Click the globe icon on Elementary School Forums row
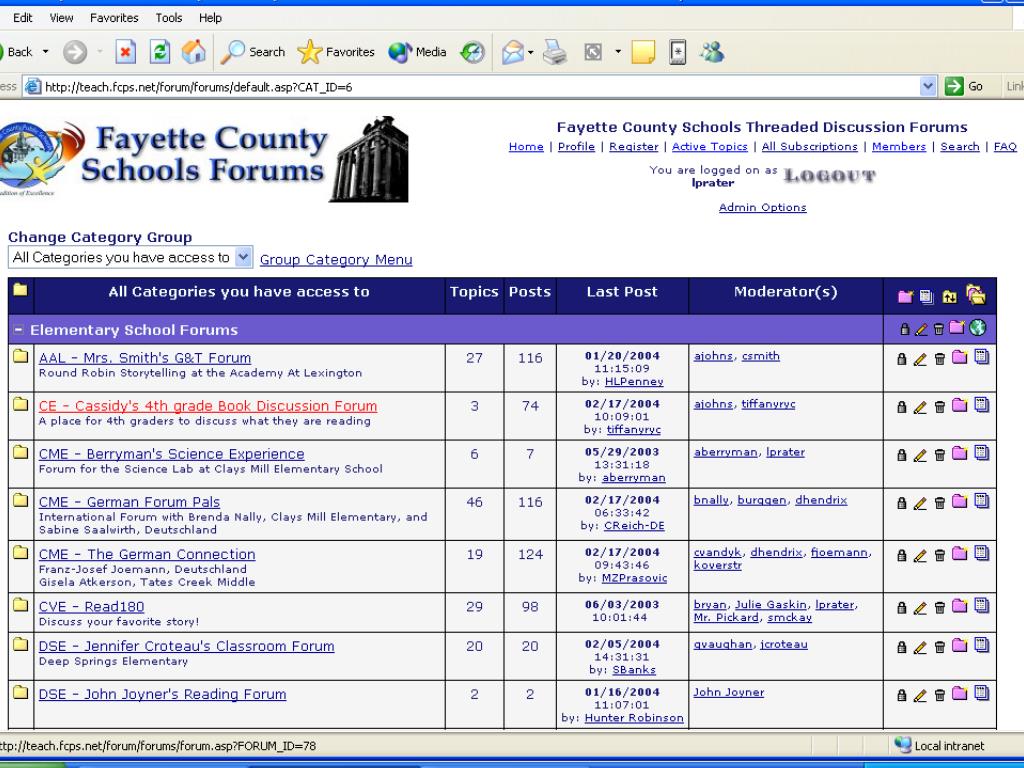Screen dimensions: 1024x768 pos(978,328)
